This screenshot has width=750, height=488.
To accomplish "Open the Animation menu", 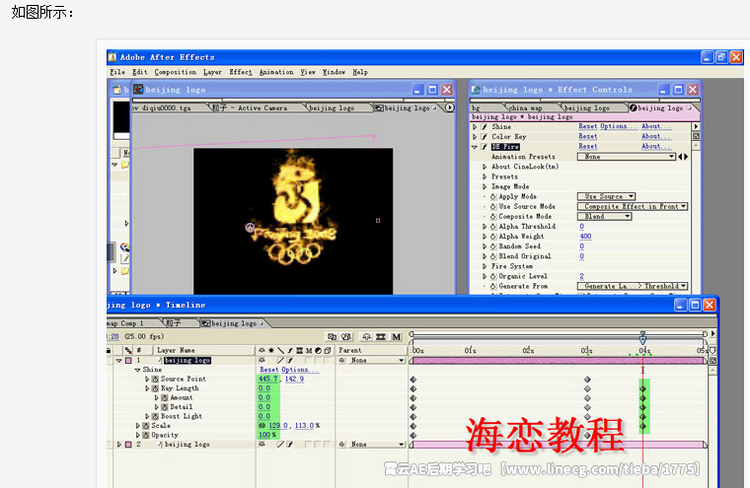I will click(x=276, y=72).
